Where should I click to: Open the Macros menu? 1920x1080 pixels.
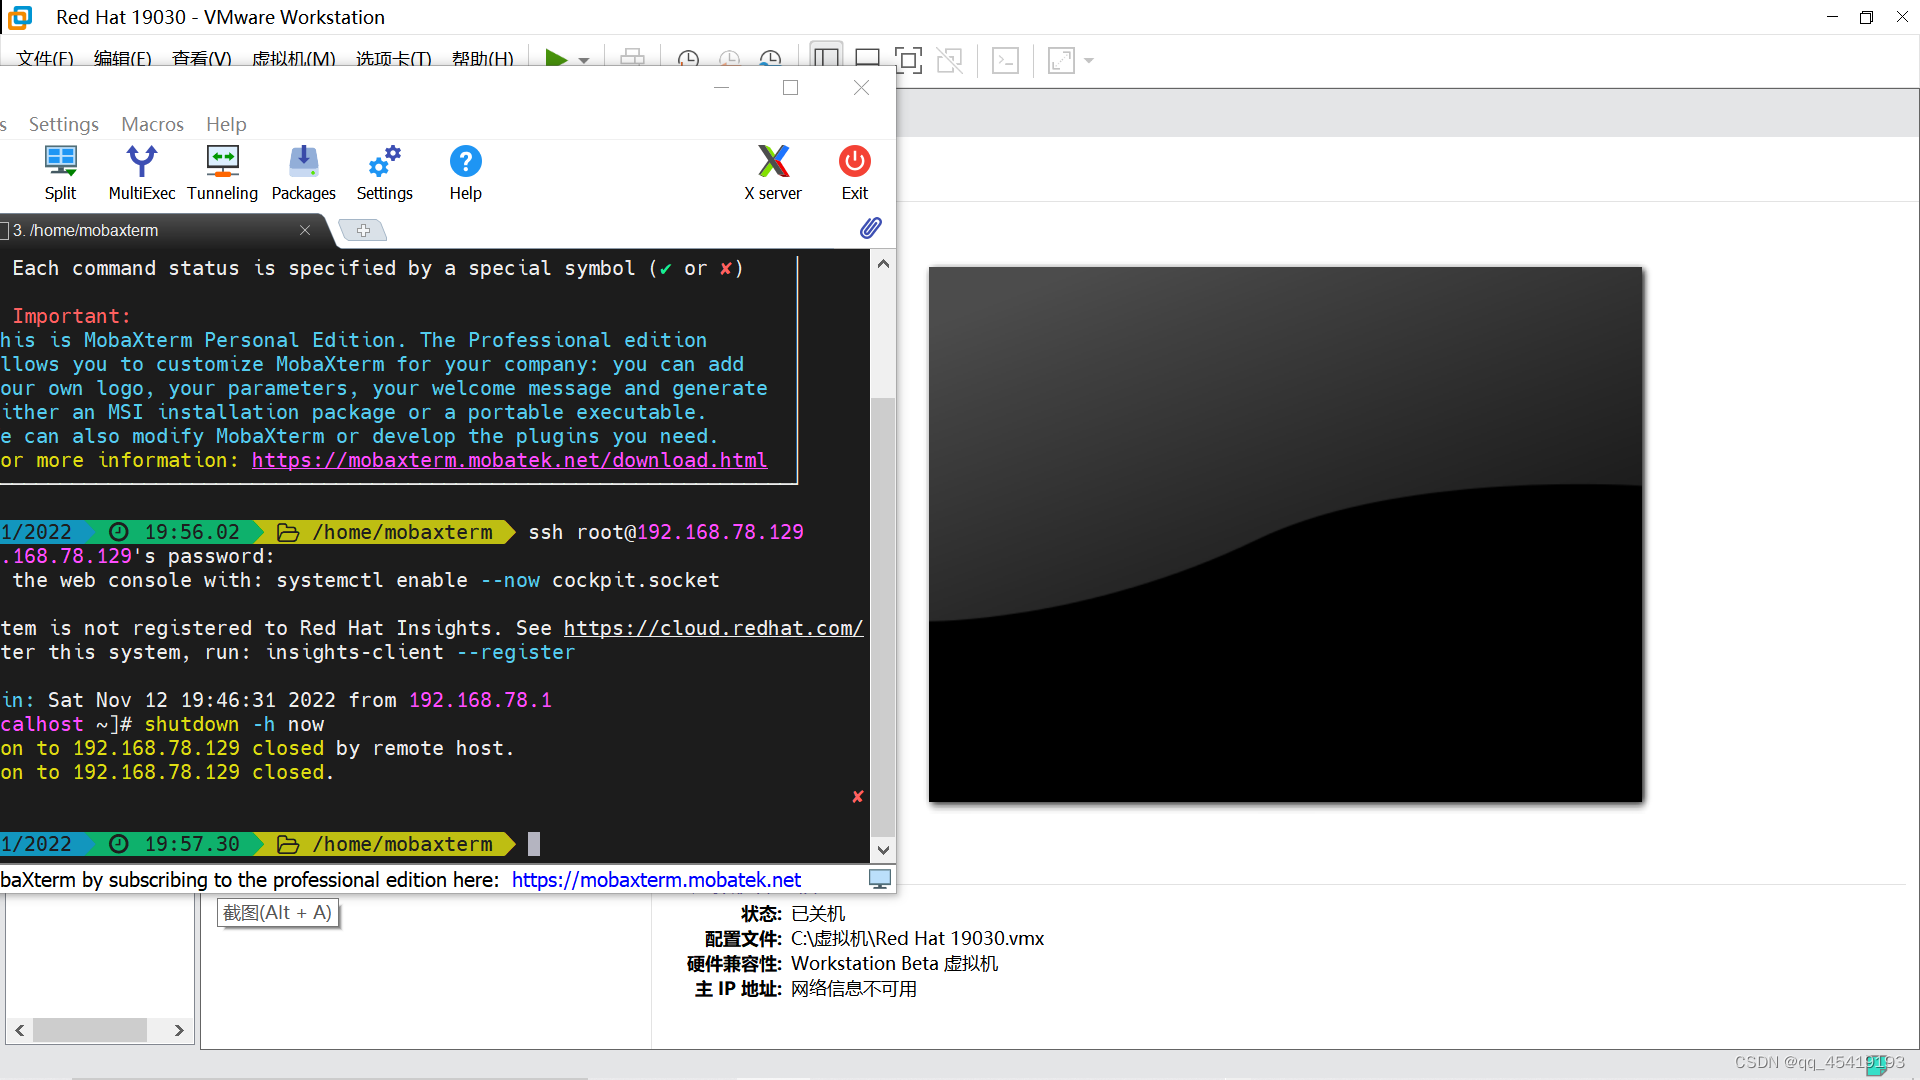tap(152, 124)
